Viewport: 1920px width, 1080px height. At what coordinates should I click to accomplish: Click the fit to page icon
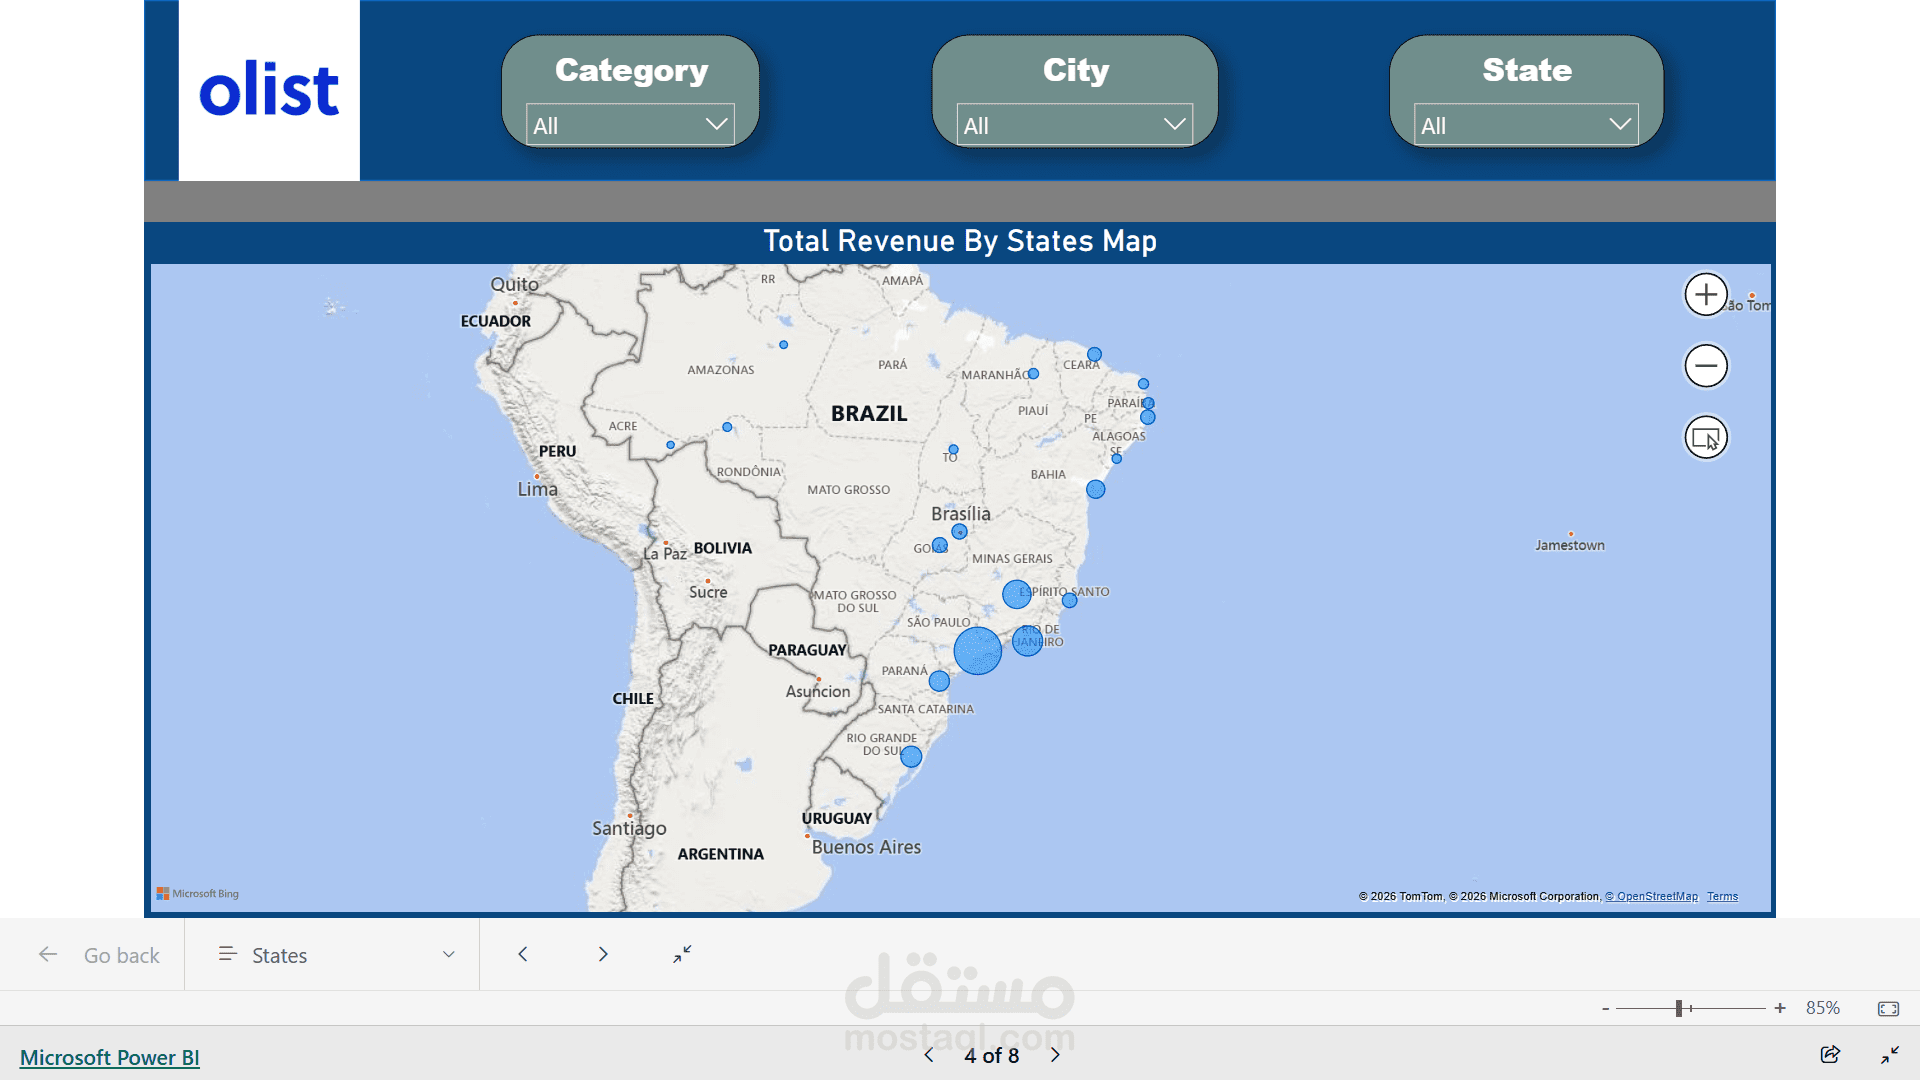click(x=1888, y=1009)
